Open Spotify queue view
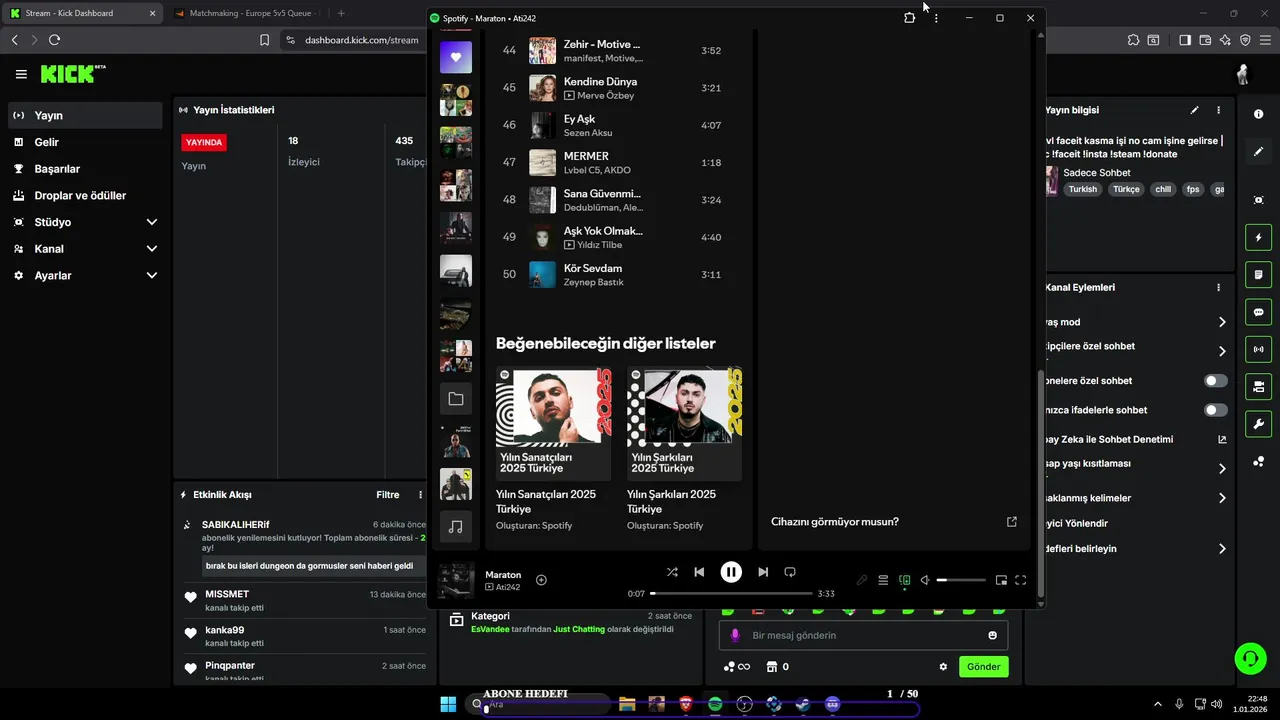The image size is (1280, 720). click(x=883, y=580)
